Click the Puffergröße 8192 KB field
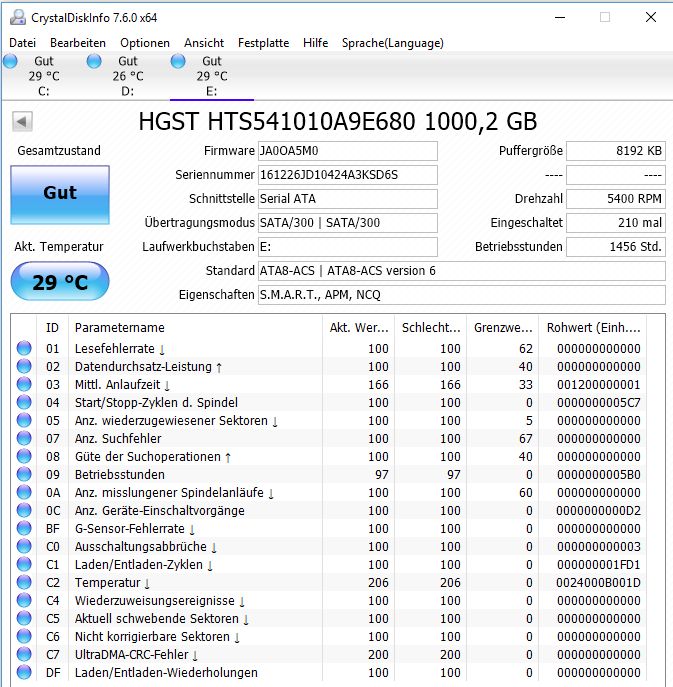The height and width of the screenshot is (687, 673). tap(616, 151)
